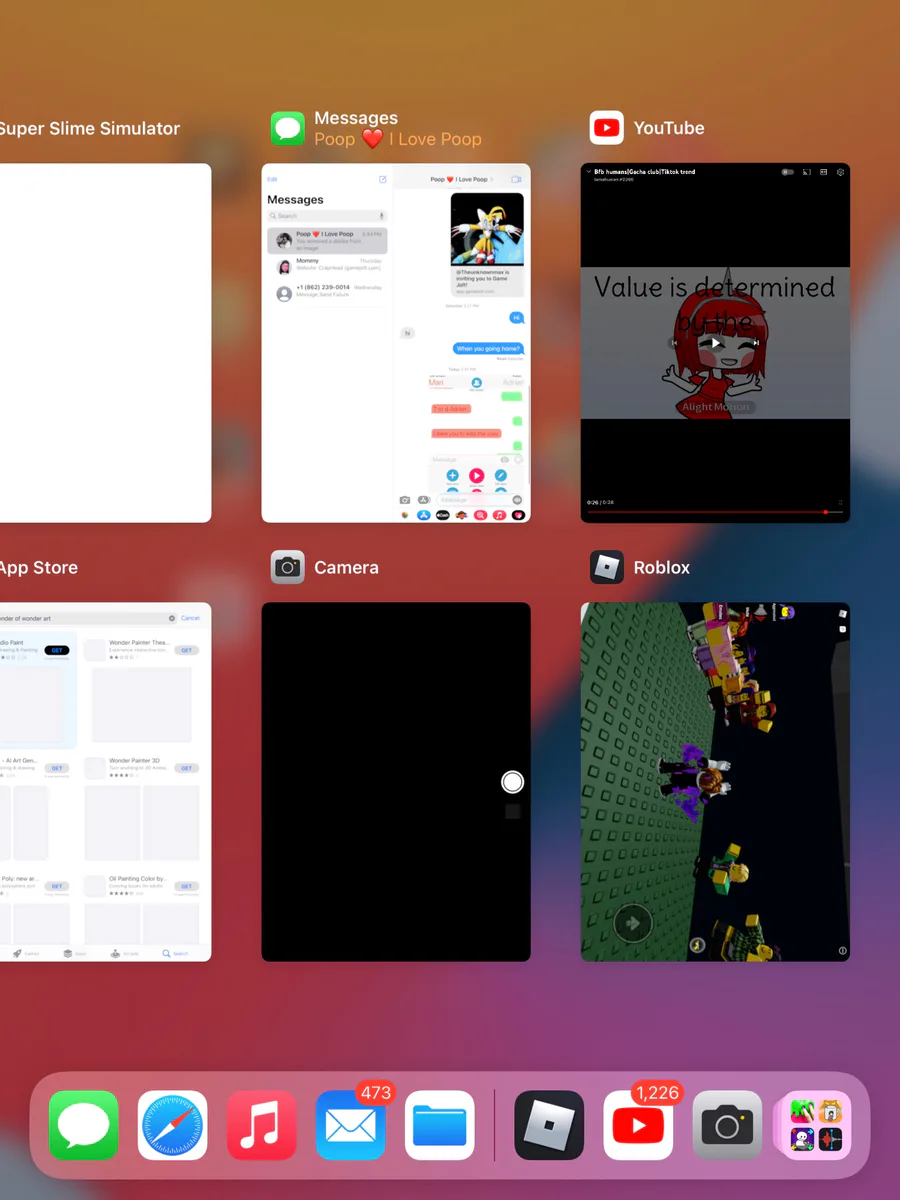The height and width of the screenshot is (1200, 900).
Task: Click the App Store label above card
Action: (39, 567)
